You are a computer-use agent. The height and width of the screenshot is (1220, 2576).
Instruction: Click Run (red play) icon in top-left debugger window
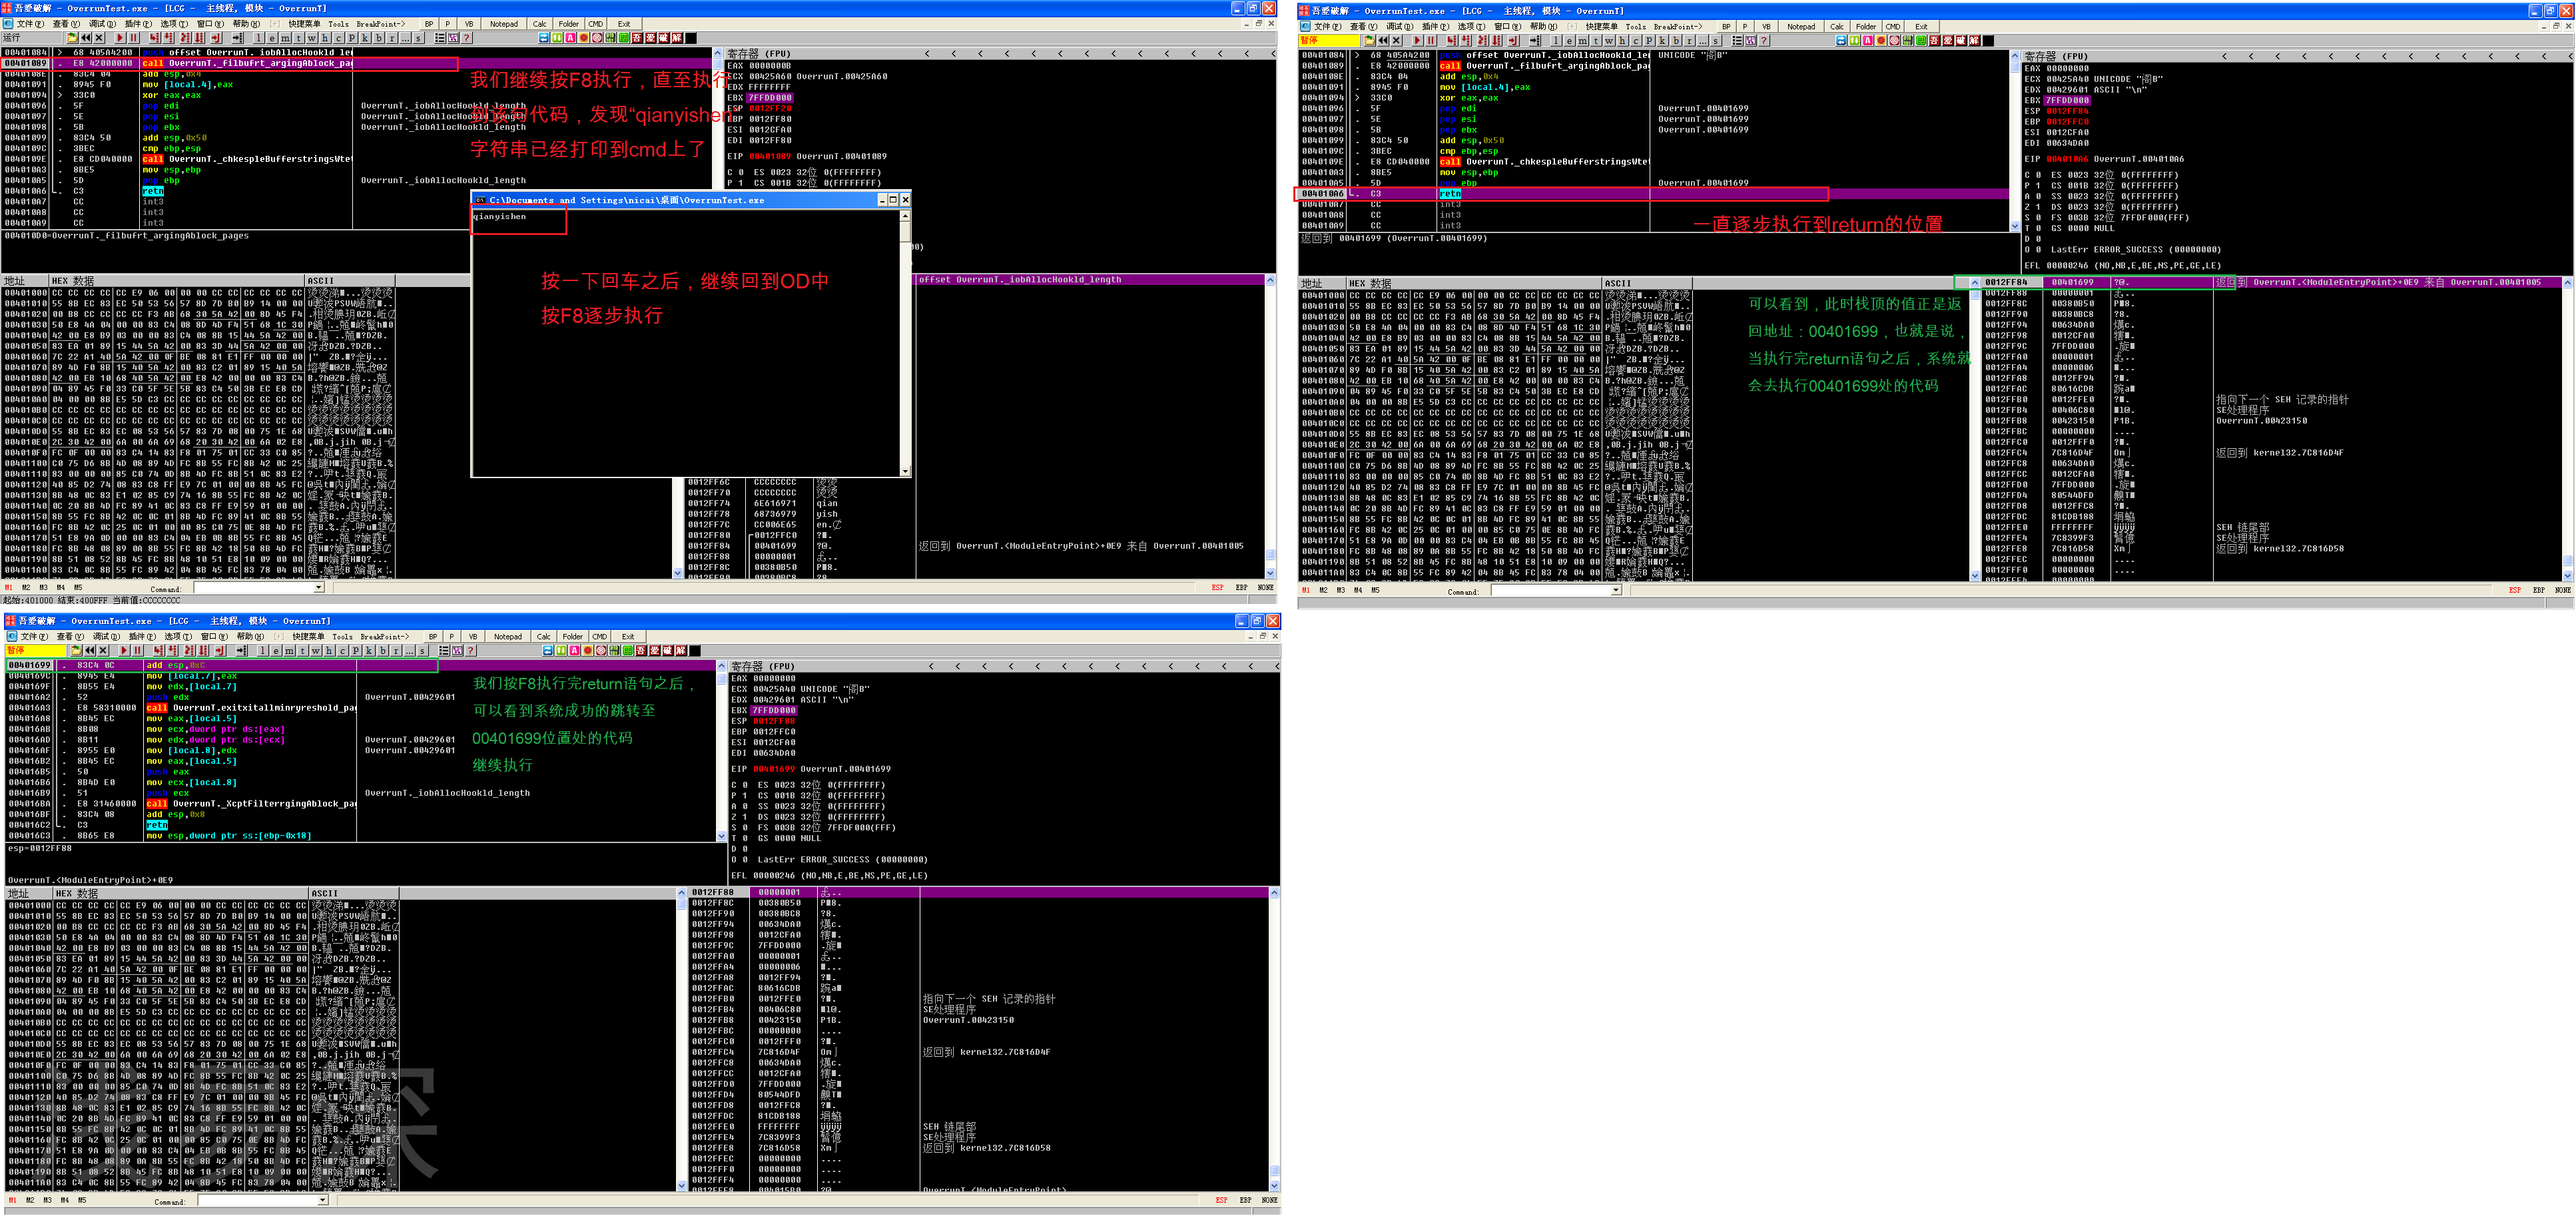click(120, 38)
